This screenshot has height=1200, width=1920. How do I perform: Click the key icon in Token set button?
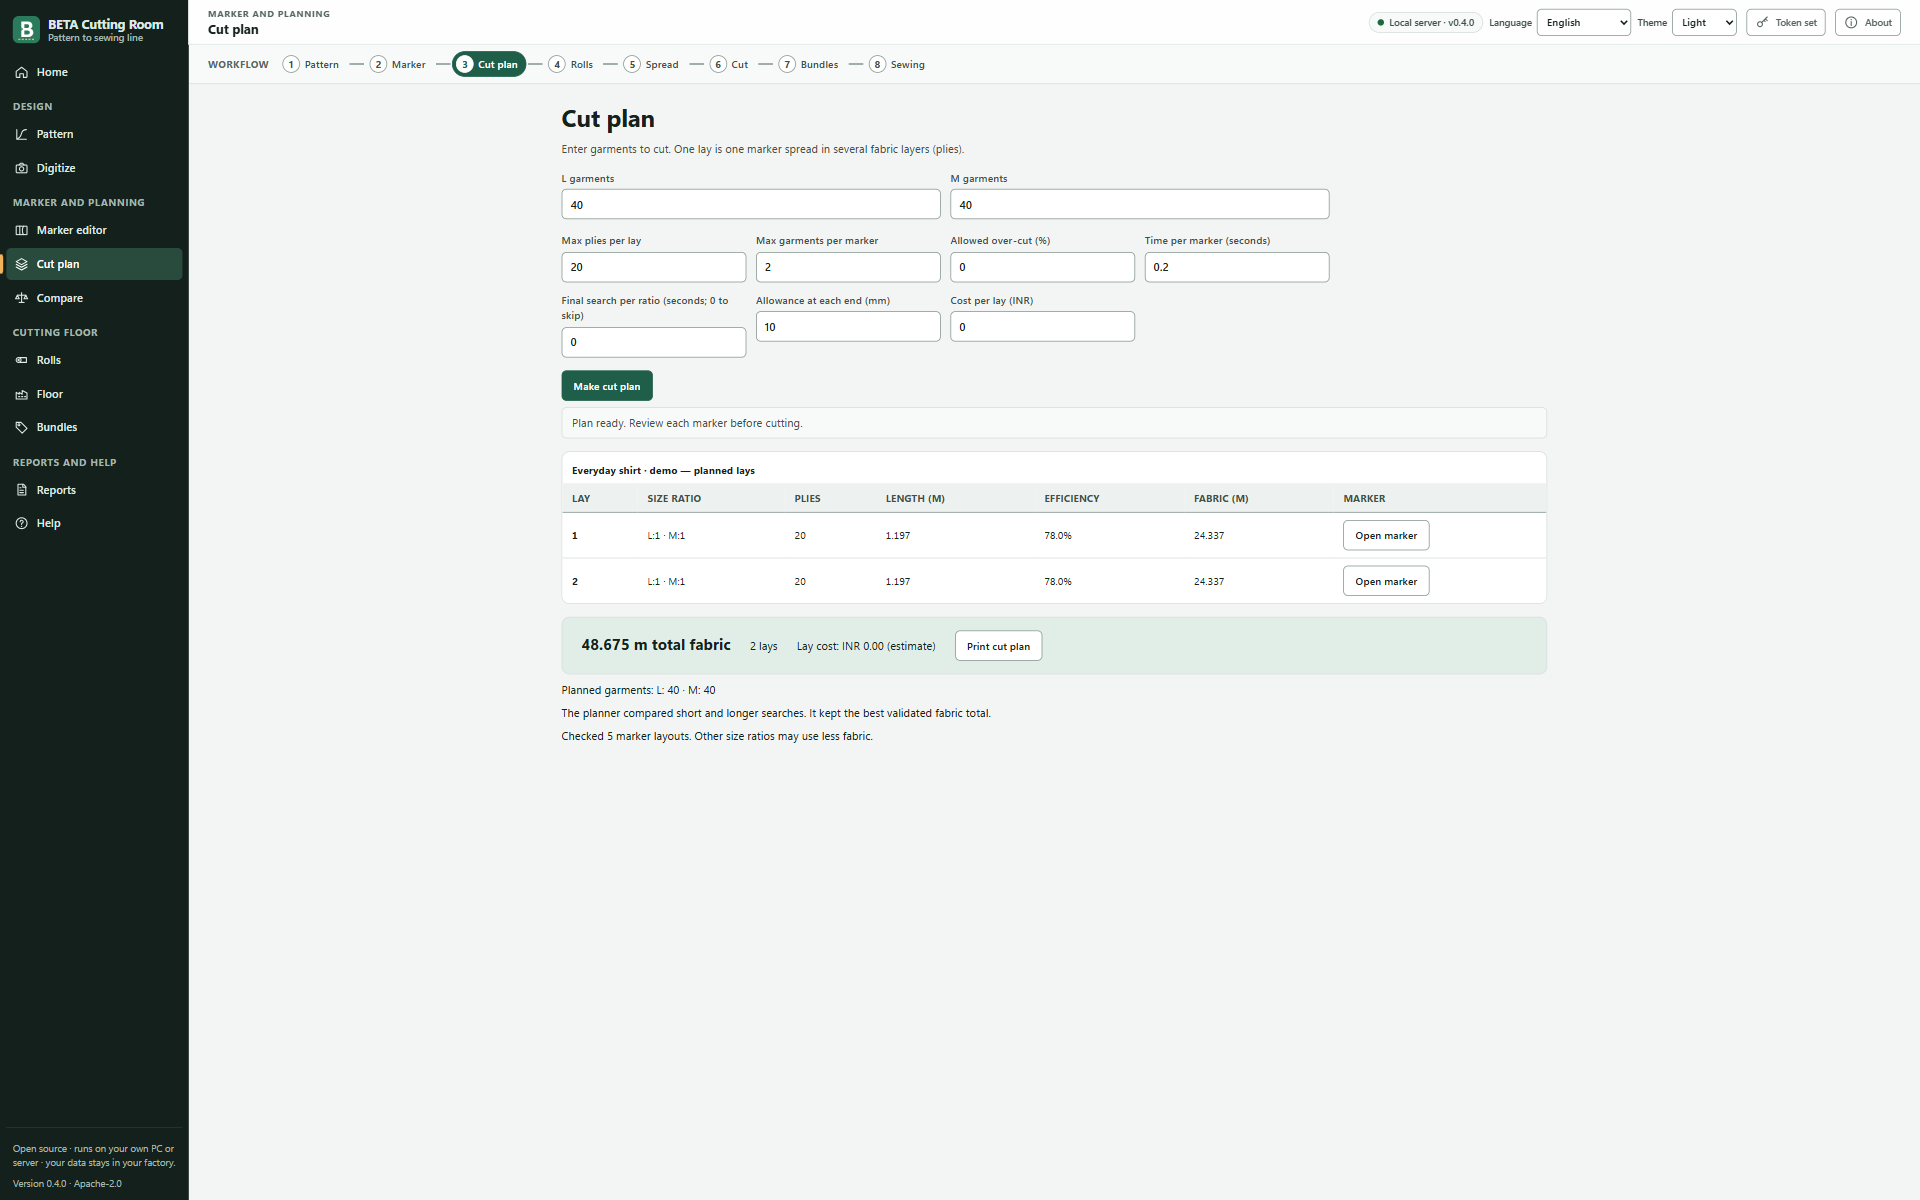[1762, 22]
